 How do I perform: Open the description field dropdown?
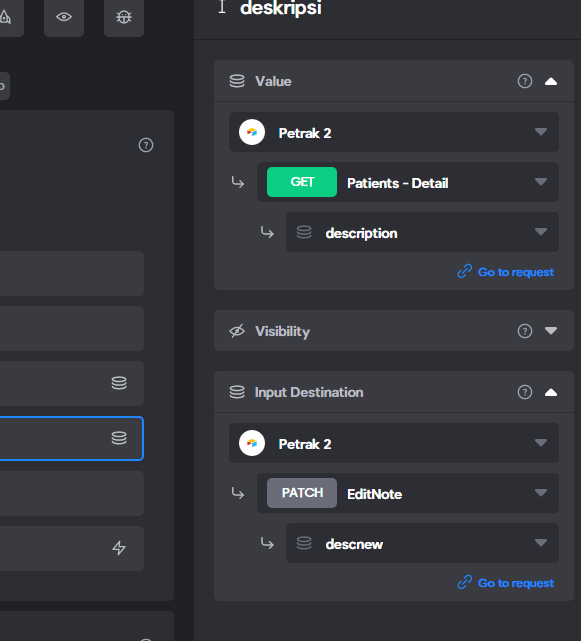[422, 232]
